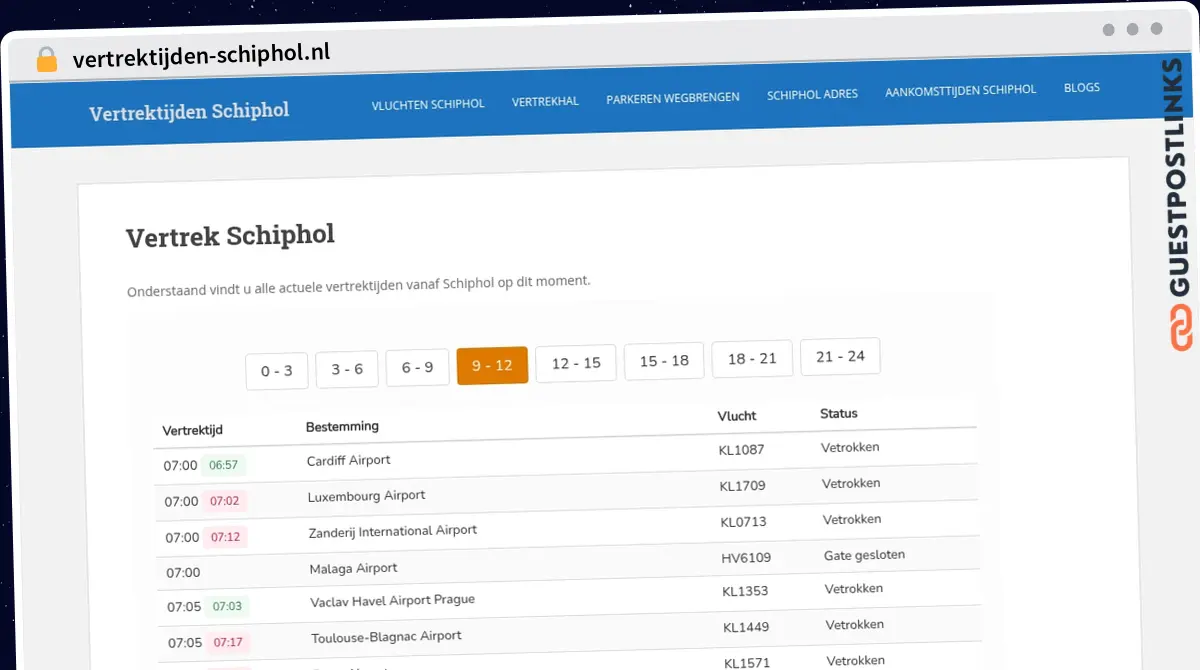Image resolution: width=1200 pixels, height=670 pixels.
Task: Click the Gate gesloten status
Action: click(x=864, y=555)
